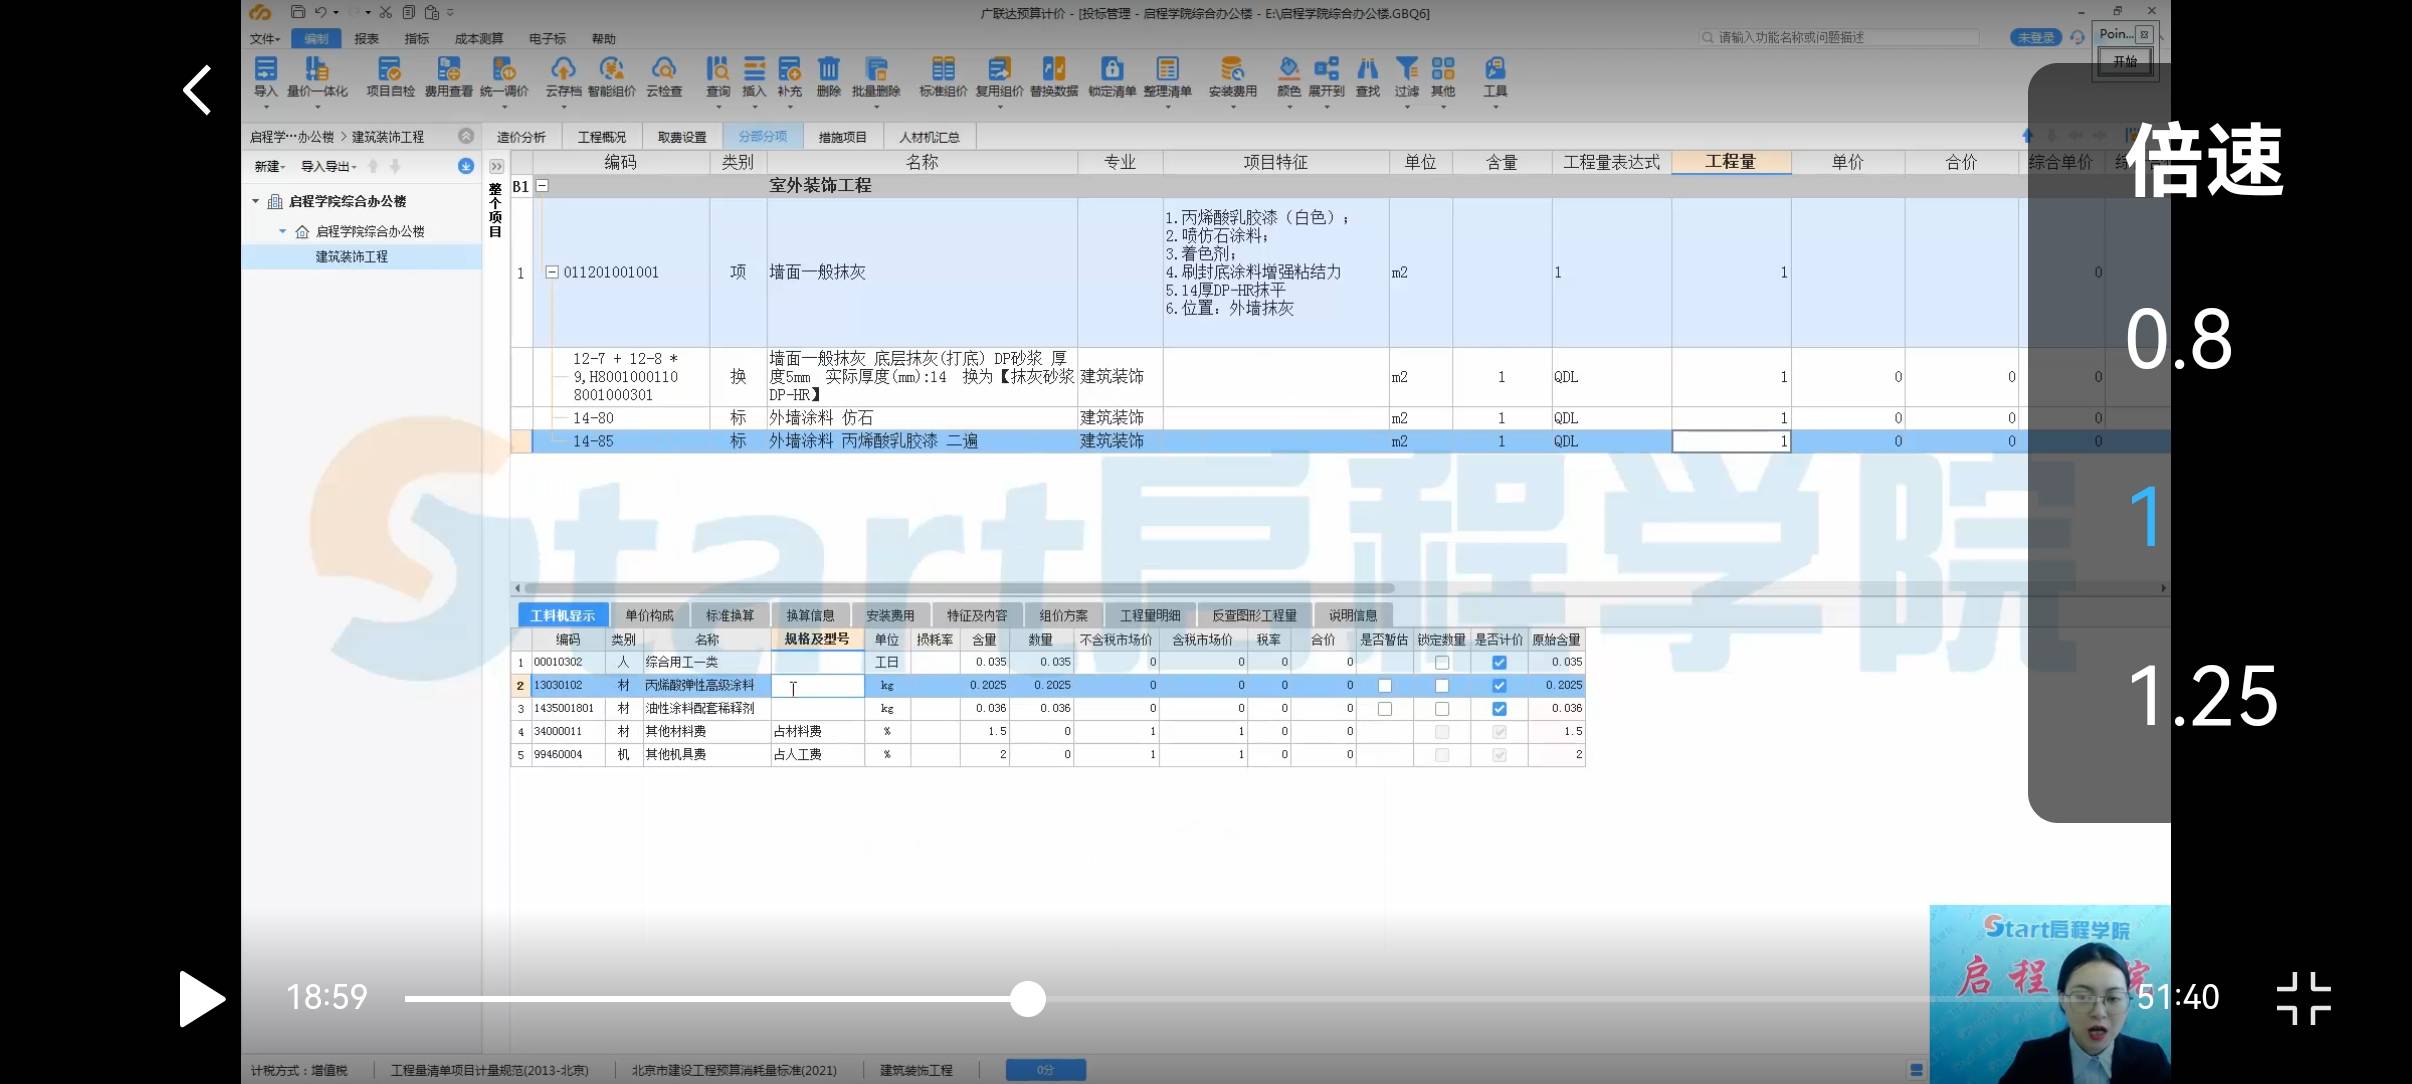The image size is (2412, 1084).
Task: Click the 其他 grid icon
Action: click(x=1443, y=76)
